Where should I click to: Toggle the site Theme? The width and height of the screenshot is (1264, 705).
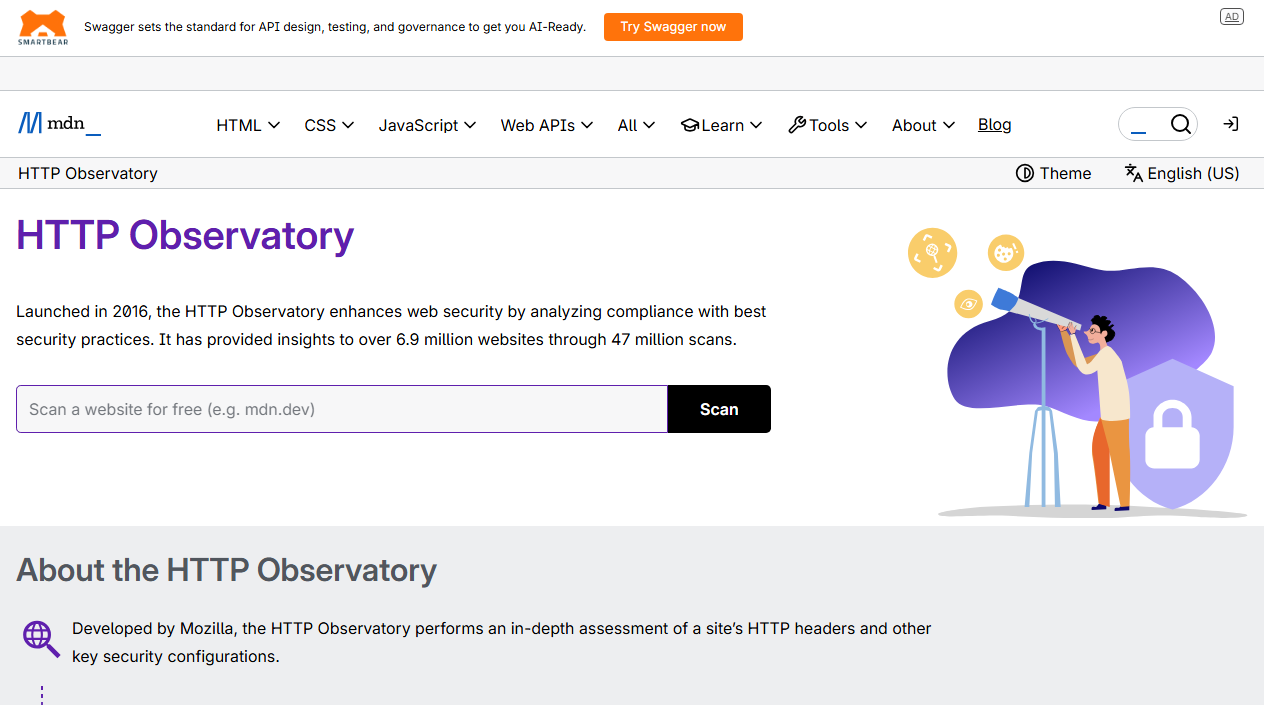point(1053,173)
